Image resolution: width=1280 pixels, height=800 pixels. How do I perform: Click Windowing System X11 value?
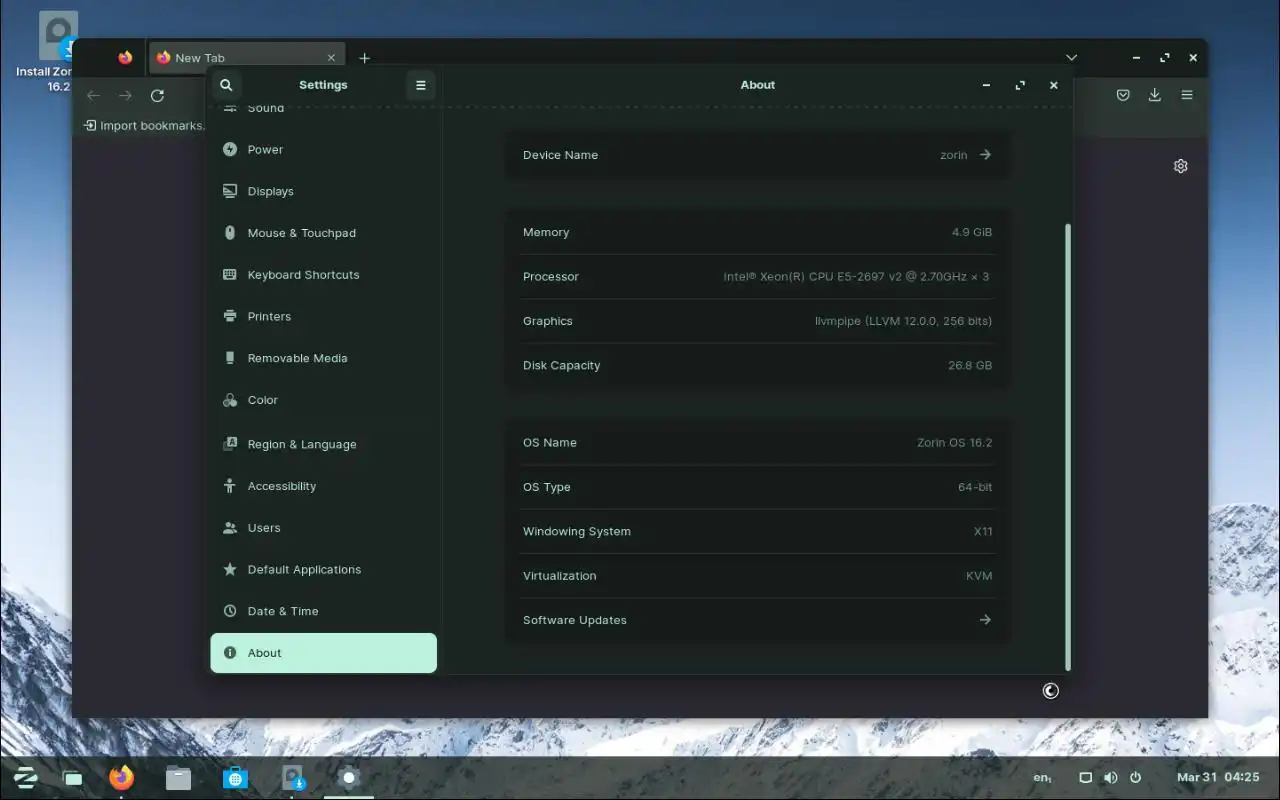[983, 532]
